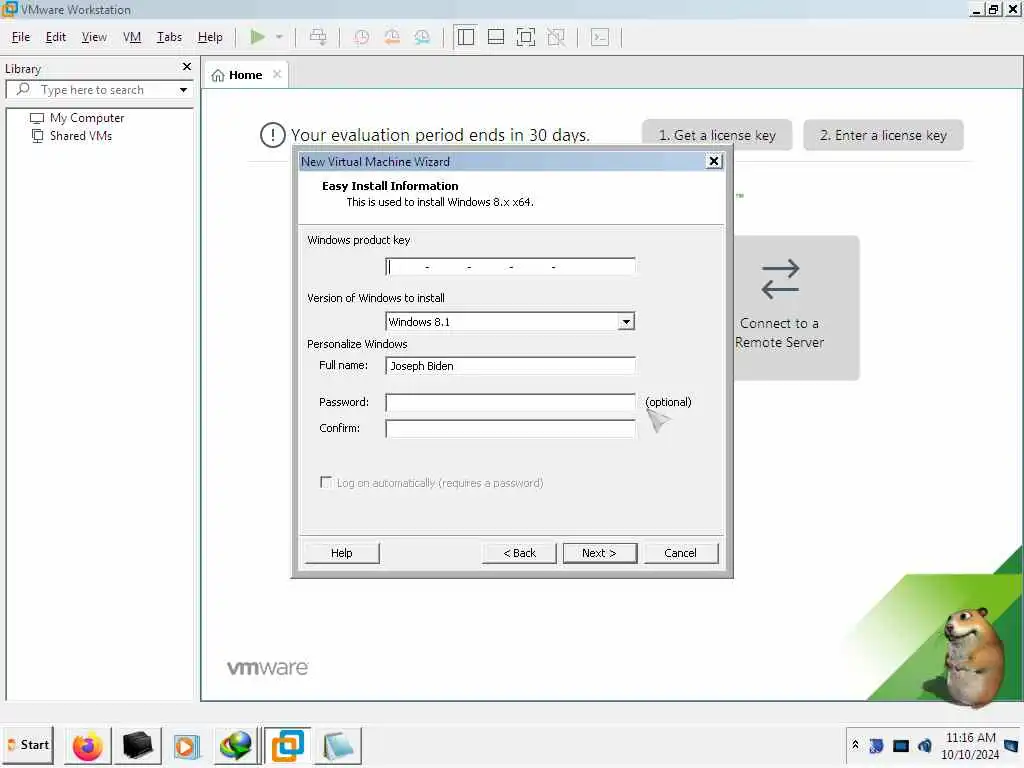Click the wizard Cancel button
The image size is (1024, 768).
[x=680, y=553]
